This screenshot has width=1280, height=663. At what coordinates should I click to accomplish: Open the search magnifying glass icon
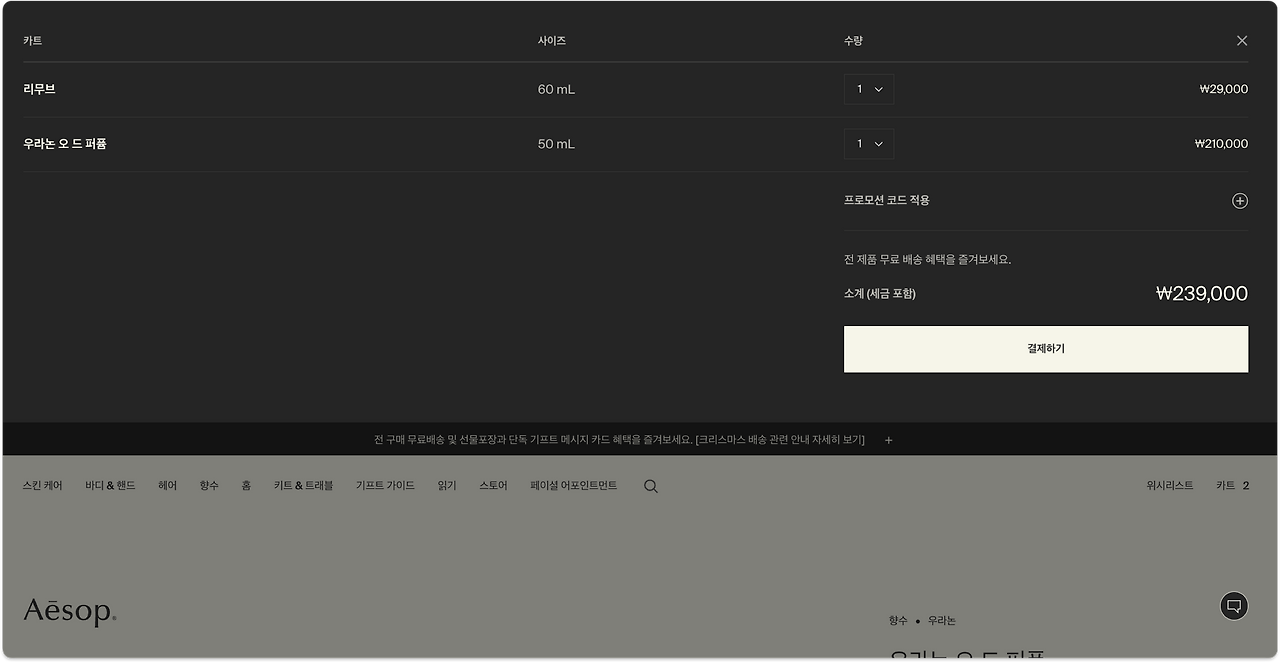pyautogui.click(x=650, y=485)
